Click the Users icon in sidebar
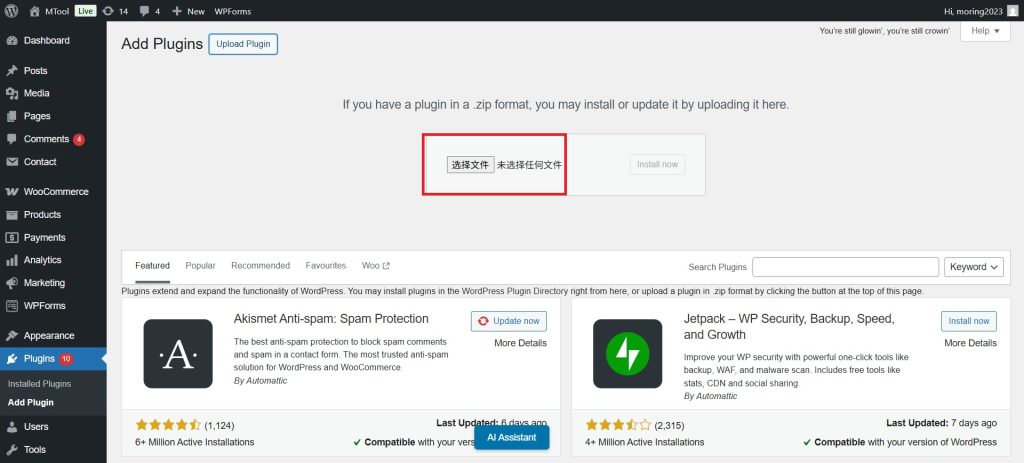The image size is (1024, 463). (x=12, y=426)
